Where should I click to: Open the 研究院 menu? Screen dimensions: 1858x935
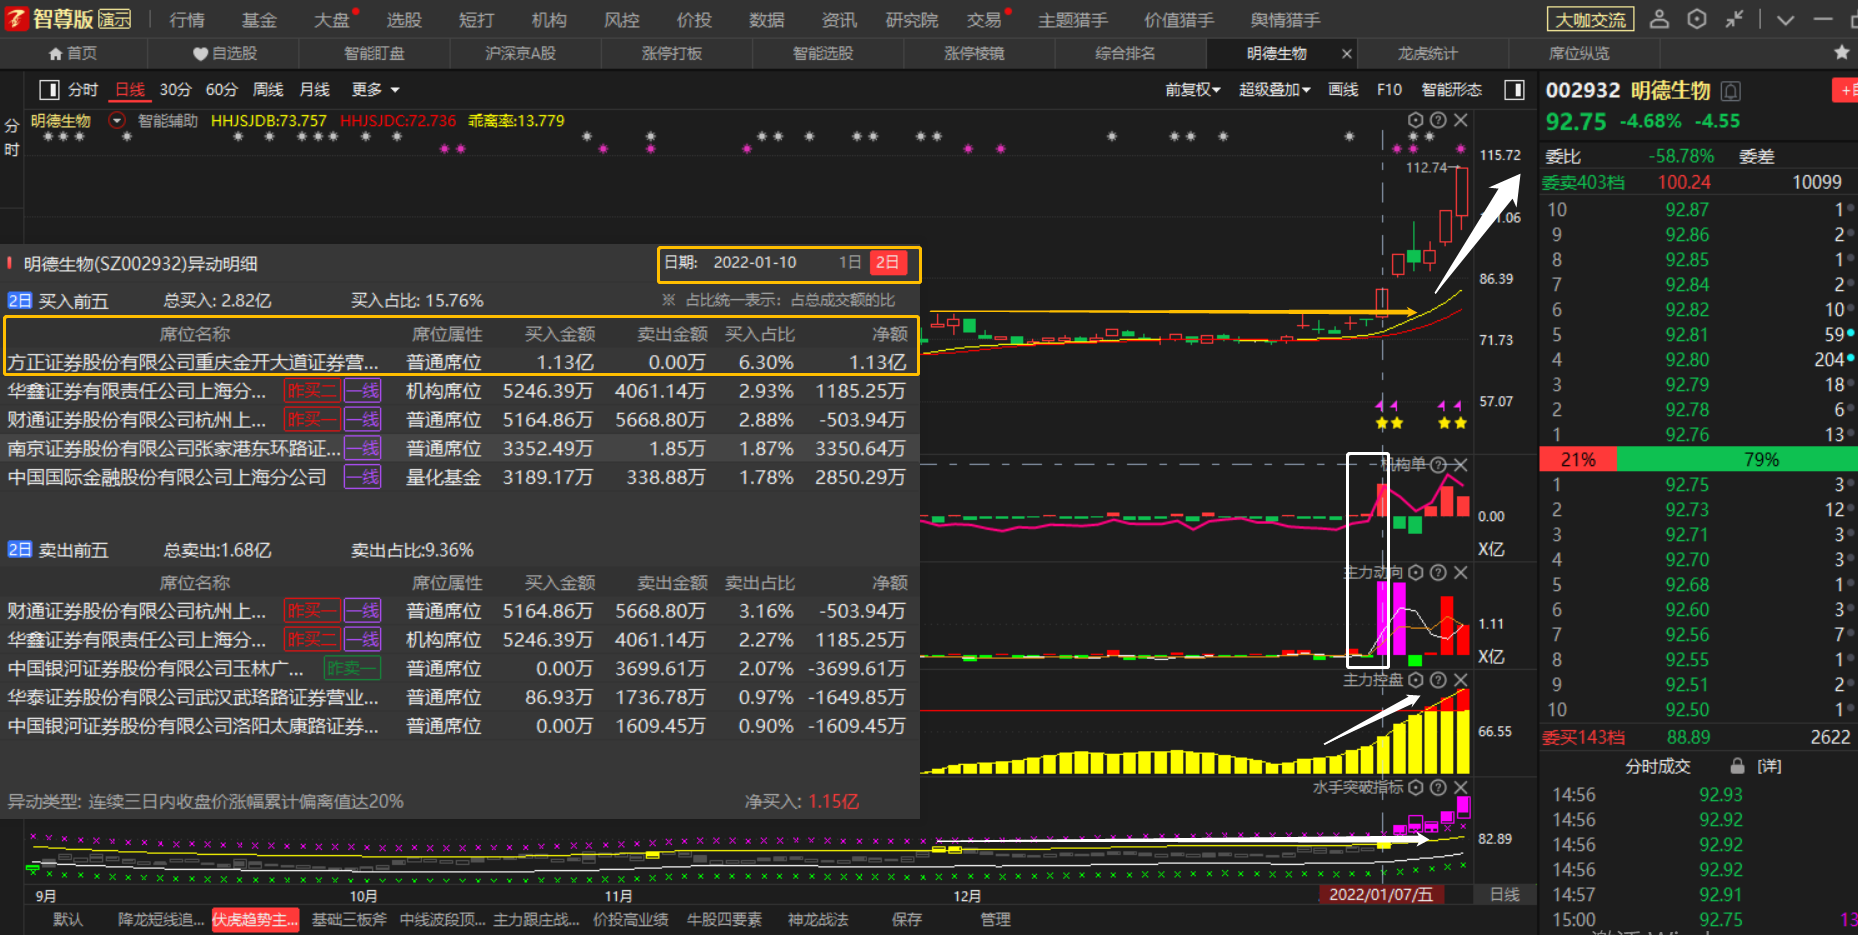click(912, 20)
